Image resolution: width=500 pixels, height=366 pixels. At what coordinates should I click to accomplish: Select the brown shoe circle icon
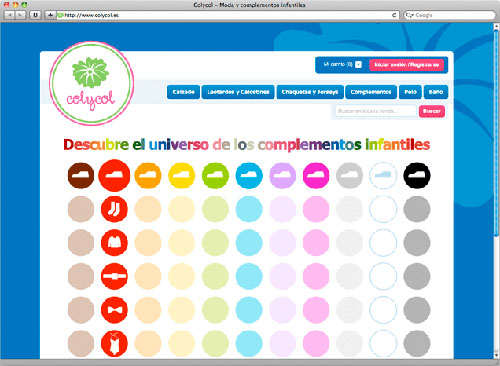[81, 175]
